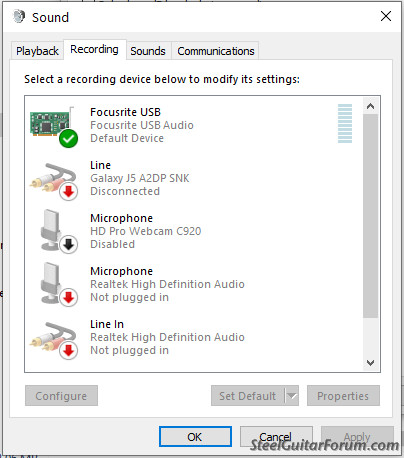
Task: Open the Sounds tab
Action: point(148,51)
